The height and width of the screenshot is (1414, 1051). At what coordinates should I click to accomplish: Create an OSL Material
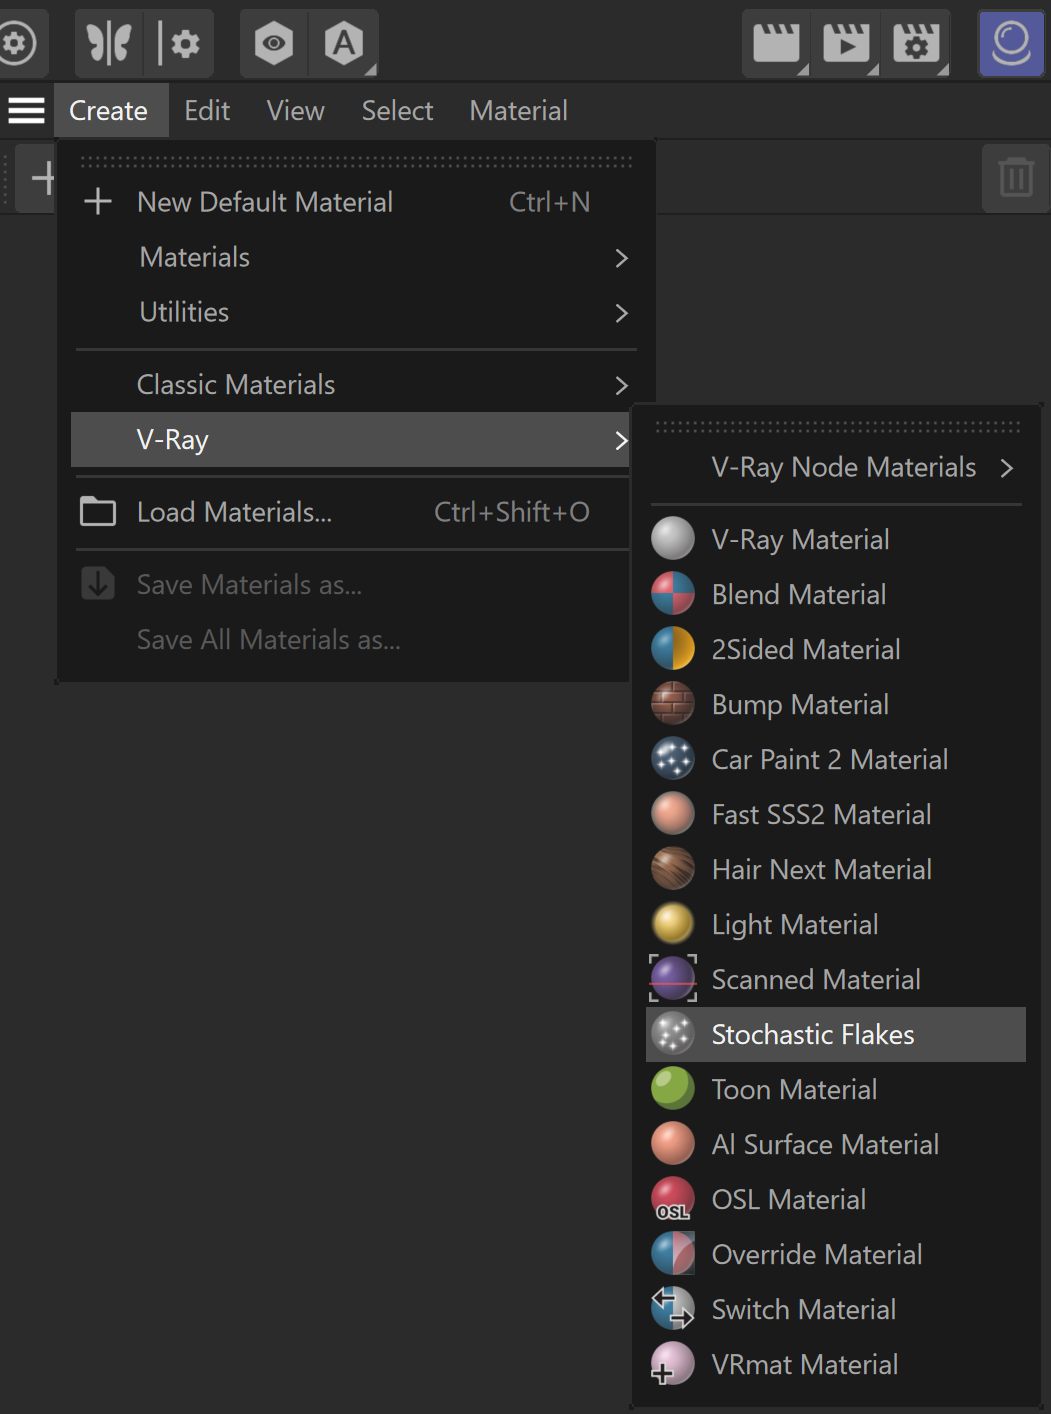(x=836, y=1200)
